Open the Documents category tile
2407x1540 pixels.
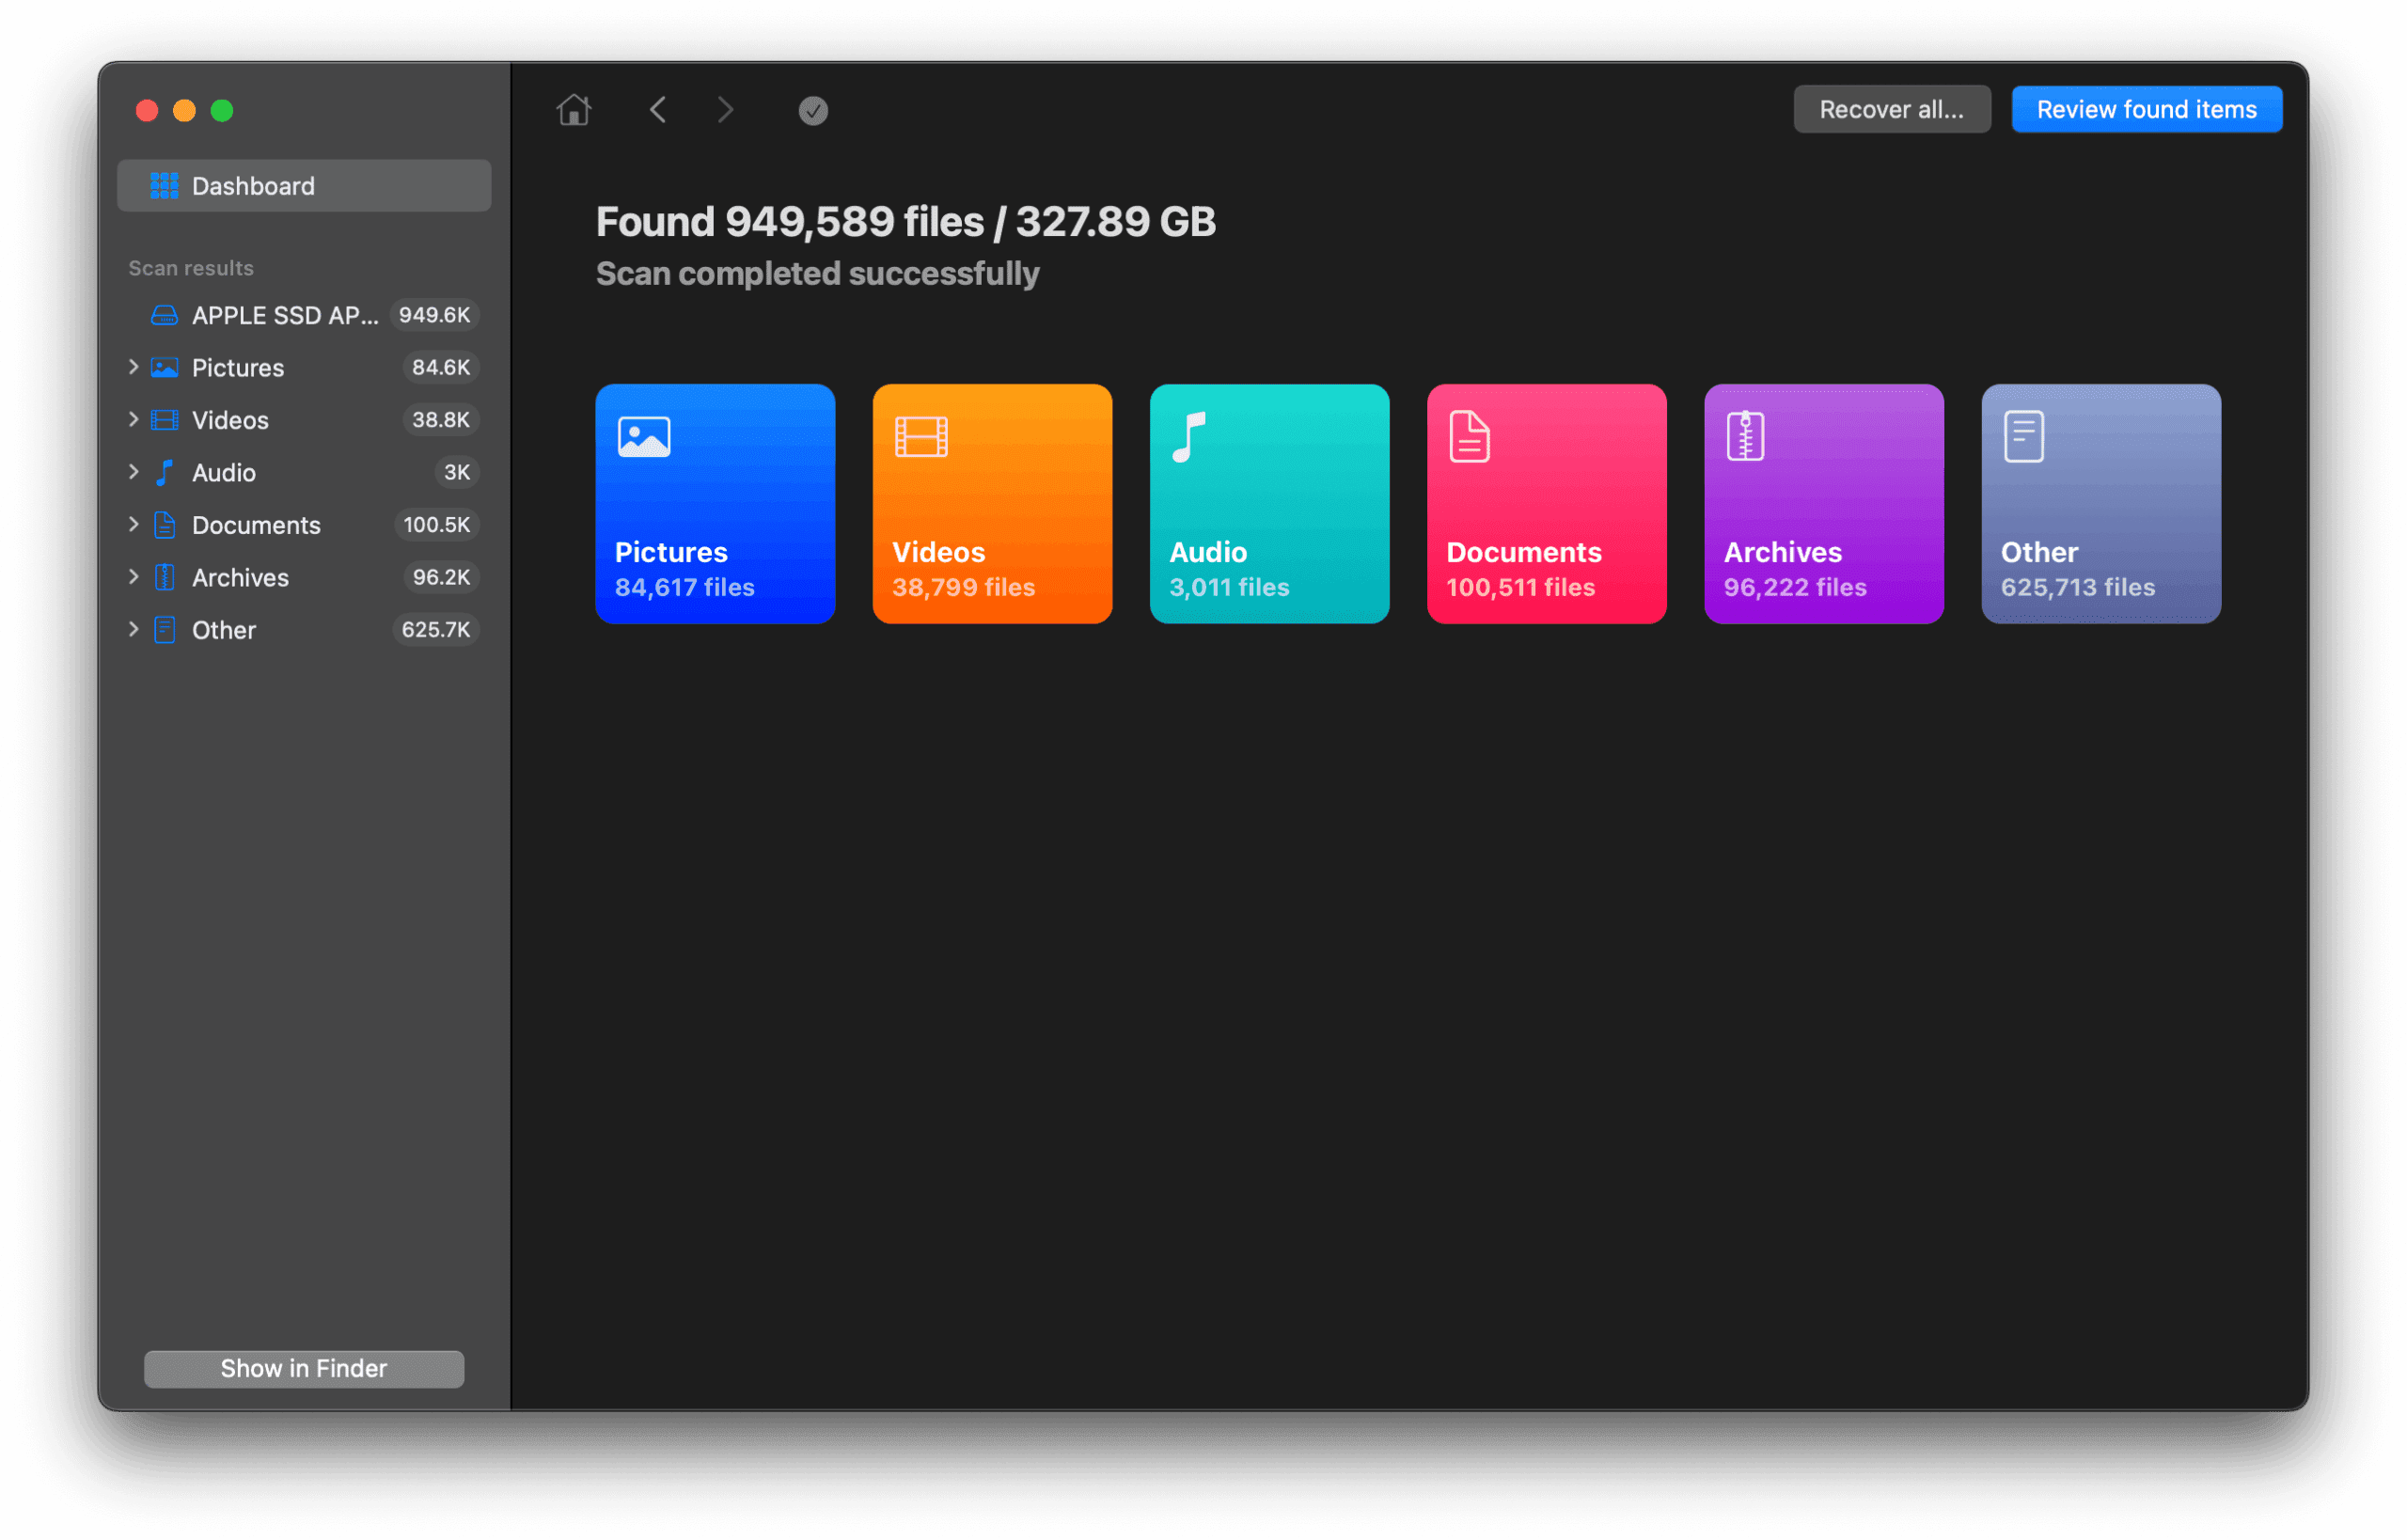tap(1545, 504)
